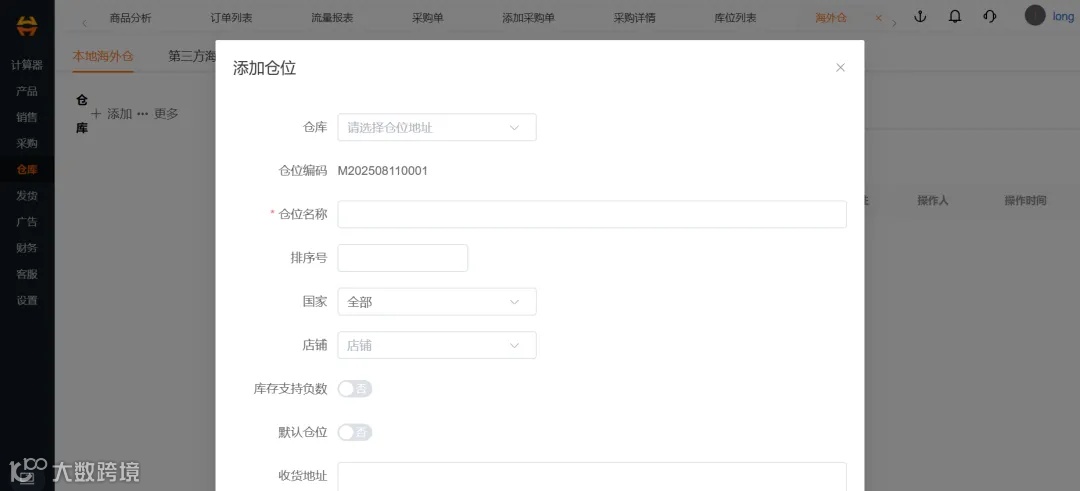Open 产品 in the sidebar

(27, 91)
